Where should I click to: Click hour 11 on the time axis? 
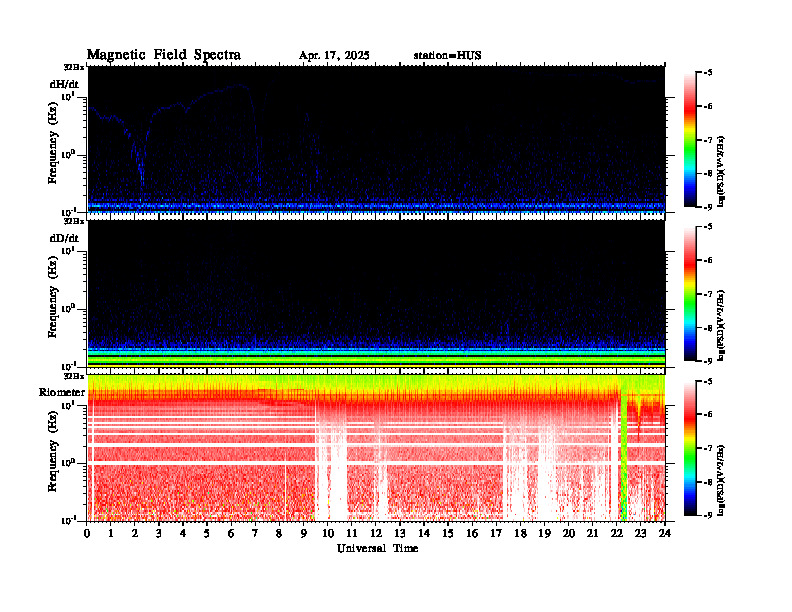(x=352, y=533)
